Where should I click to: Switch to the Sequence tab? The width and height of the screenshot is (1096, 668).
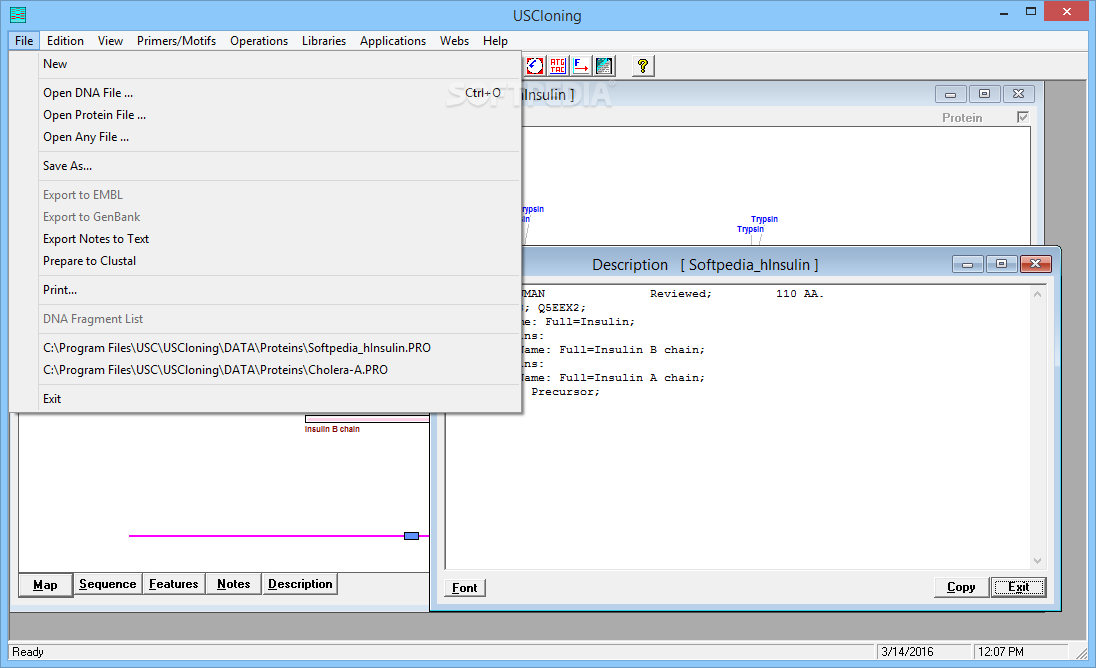[x=108, y=584]
